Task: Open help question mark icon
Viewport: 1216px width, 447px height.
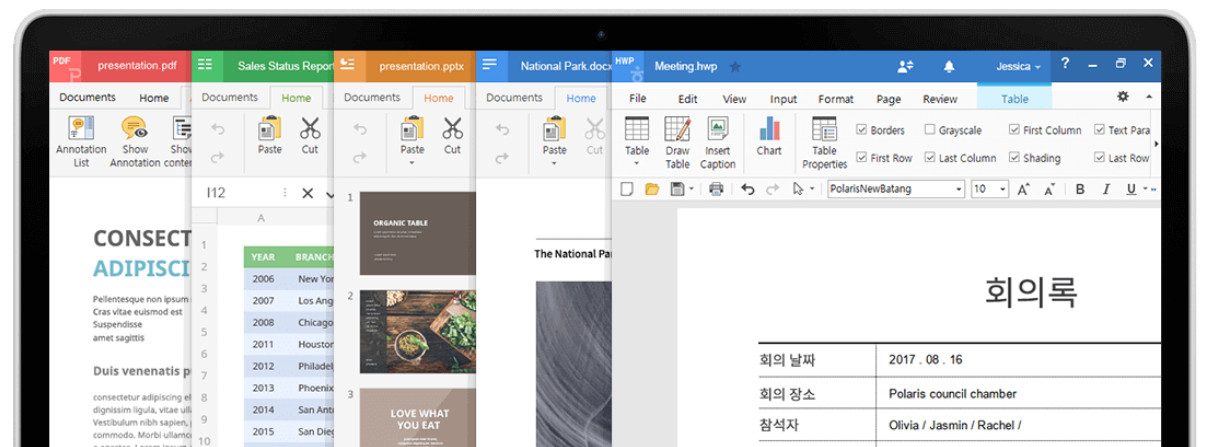Action: click(1065, 64)
